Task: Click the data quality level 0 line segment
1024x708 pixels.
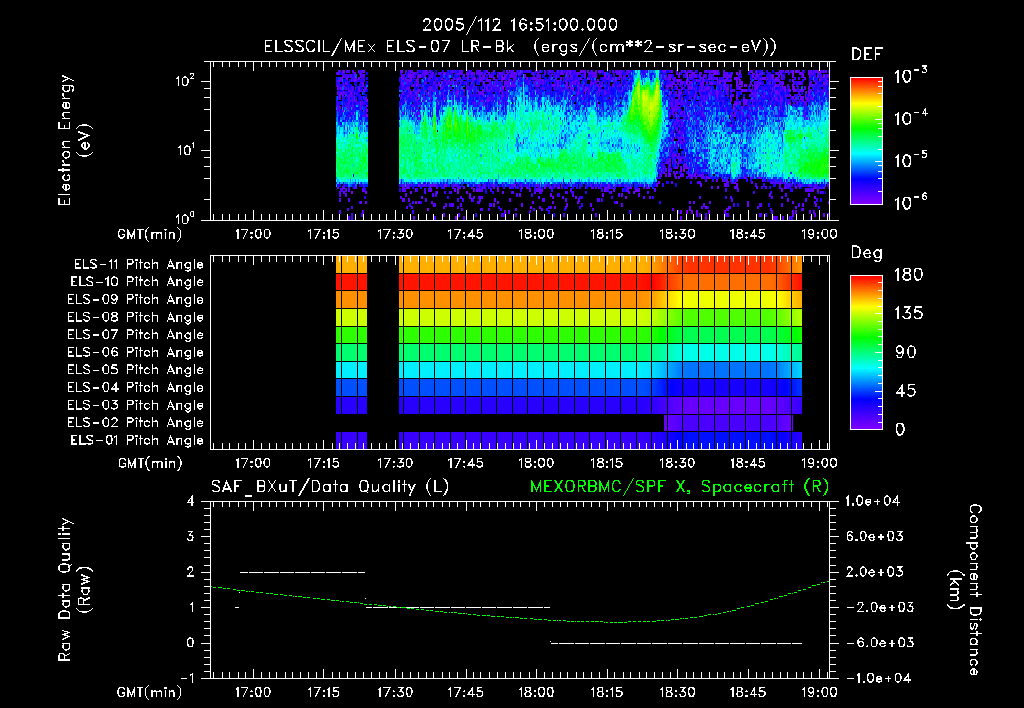Action: (x=676, y=643)
